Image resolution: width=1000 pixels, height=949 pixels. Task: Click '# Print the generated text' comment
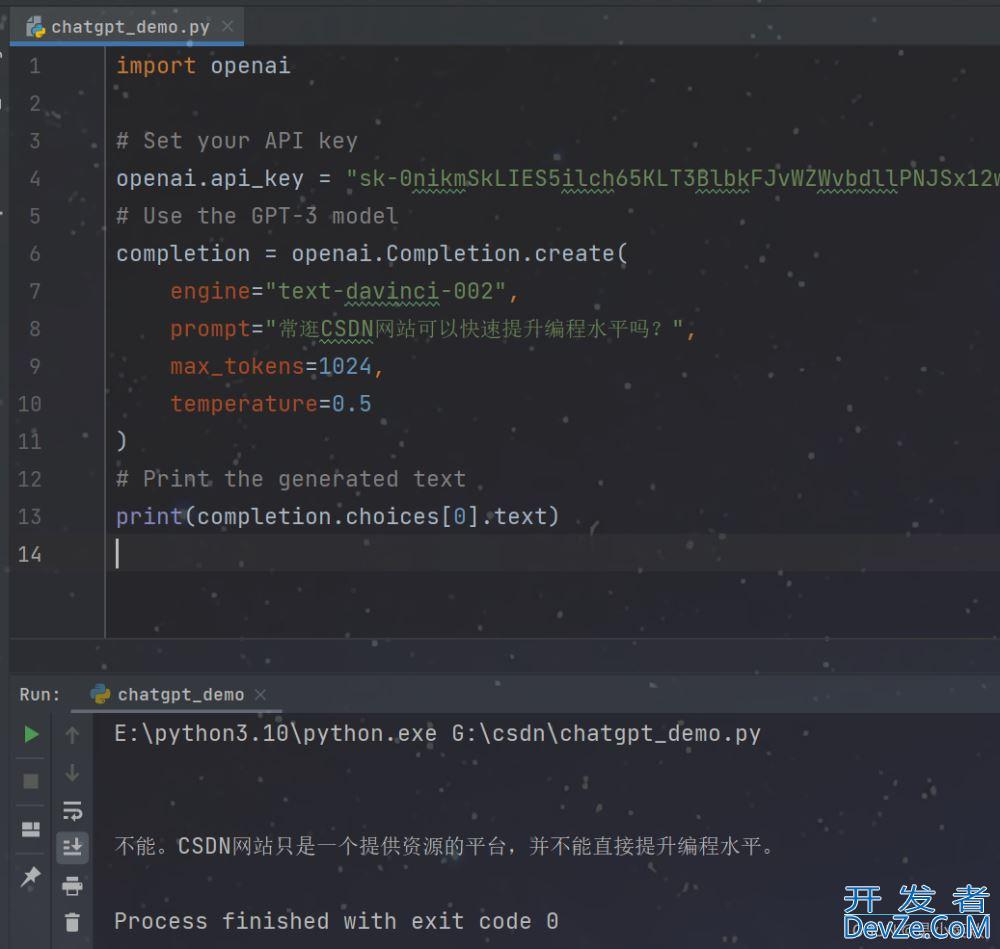coord(291,479)
